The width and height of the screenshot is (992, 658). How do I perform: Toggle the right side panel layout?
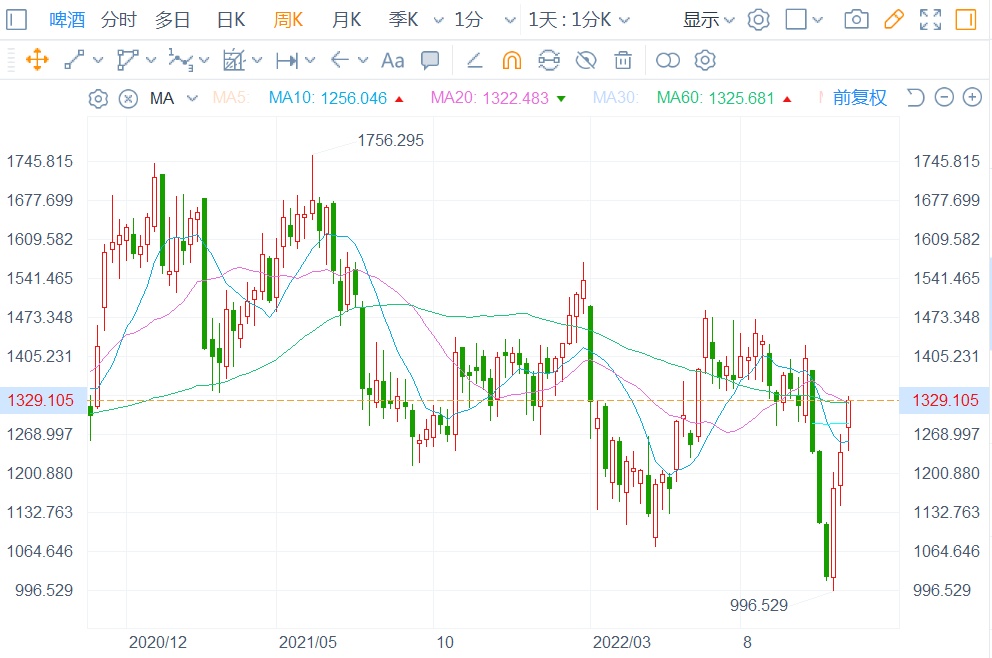(x=966, y=19)
